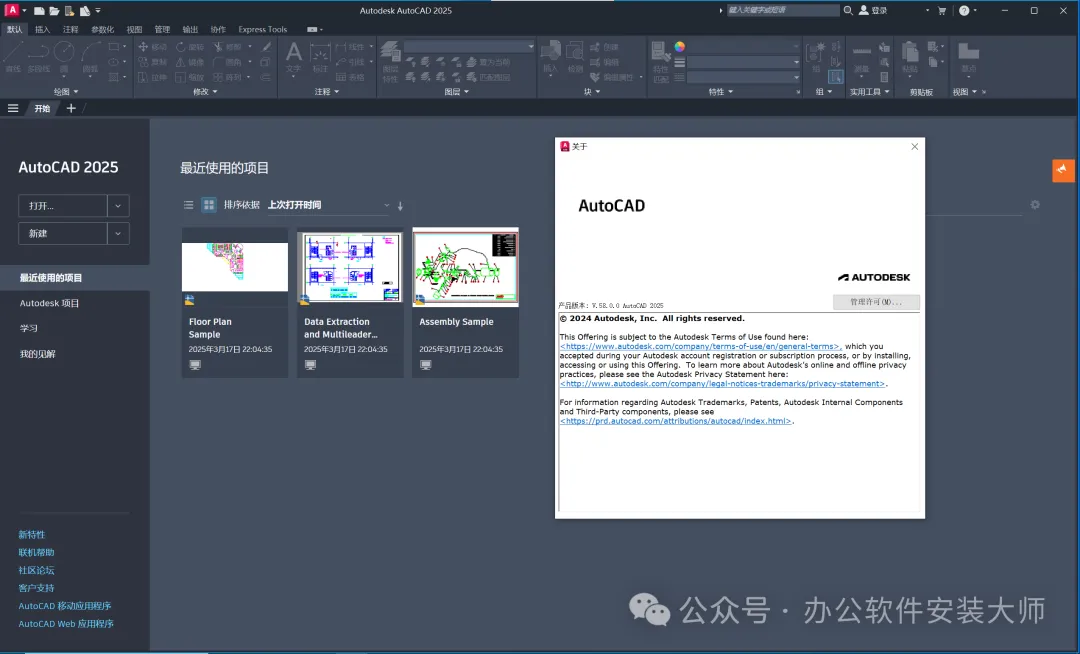Select the Line (直线) draw tool
Screen dimensions: 1080x654
(13, 56)
